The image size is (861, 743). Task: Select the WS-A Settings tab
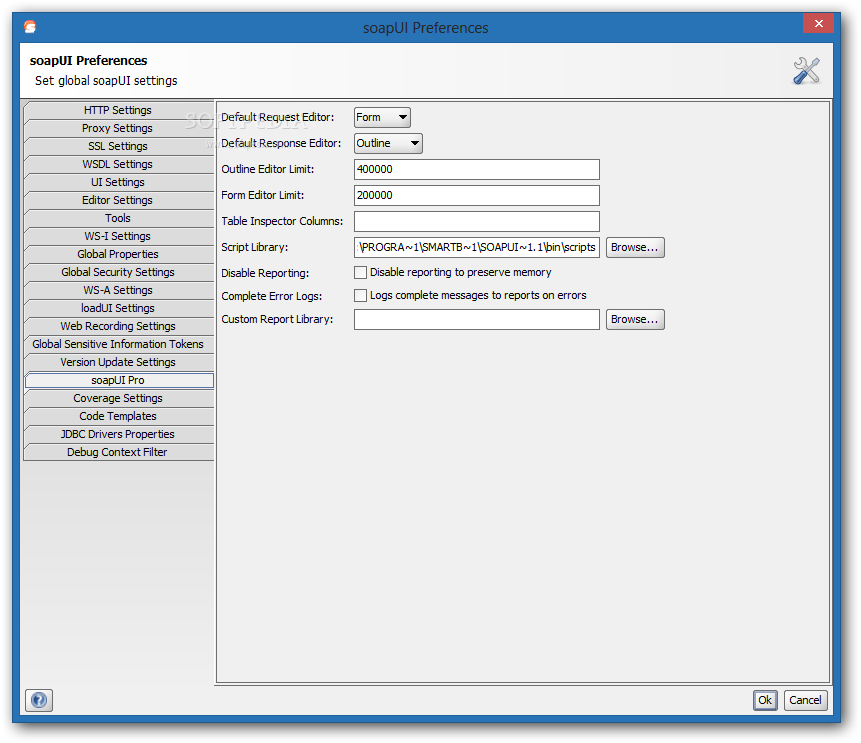[x=118, y=291]
